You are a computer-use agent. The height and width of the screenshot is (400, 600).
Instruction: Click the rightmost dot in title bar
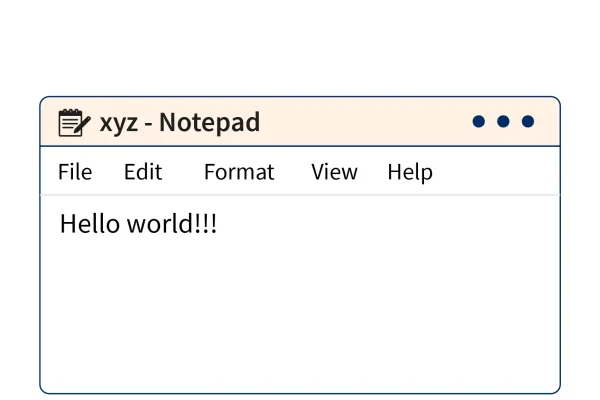(528, 122)
